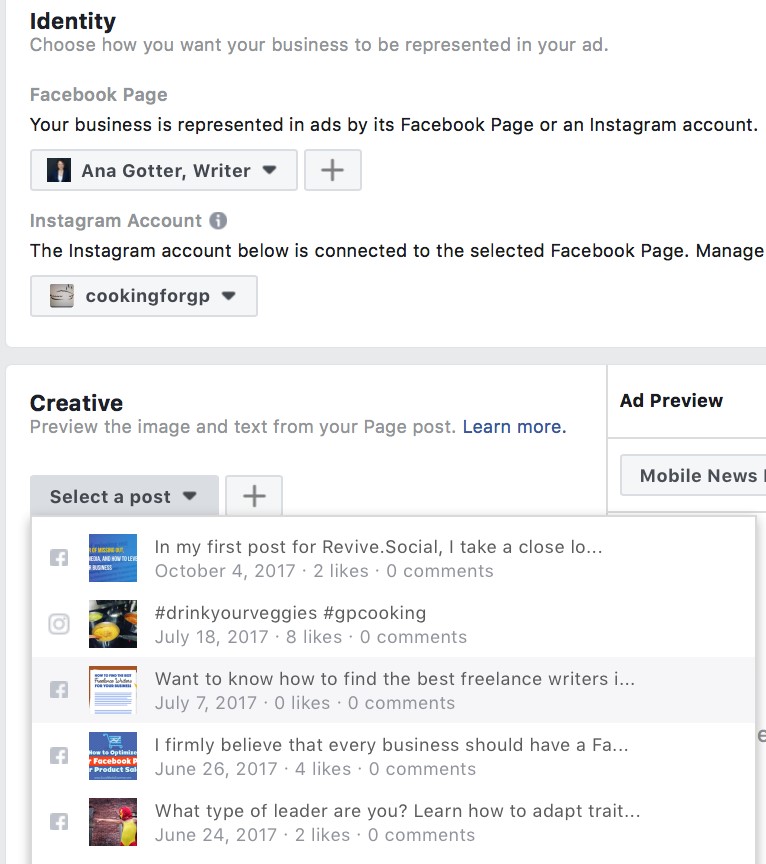Pick the post about every business June 26
766x864 pixels.
coord(392,756)
